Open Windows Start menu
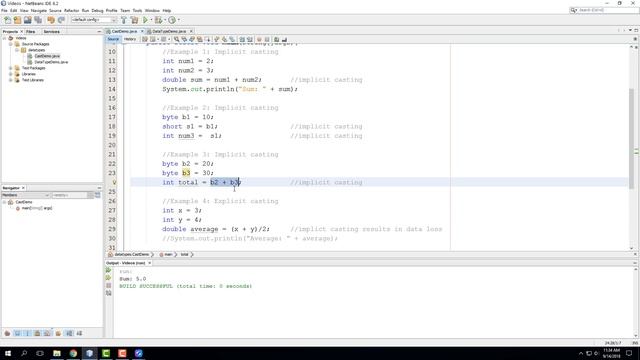Image resolution: width=640 pixels, height=360 pixels. 8,353
